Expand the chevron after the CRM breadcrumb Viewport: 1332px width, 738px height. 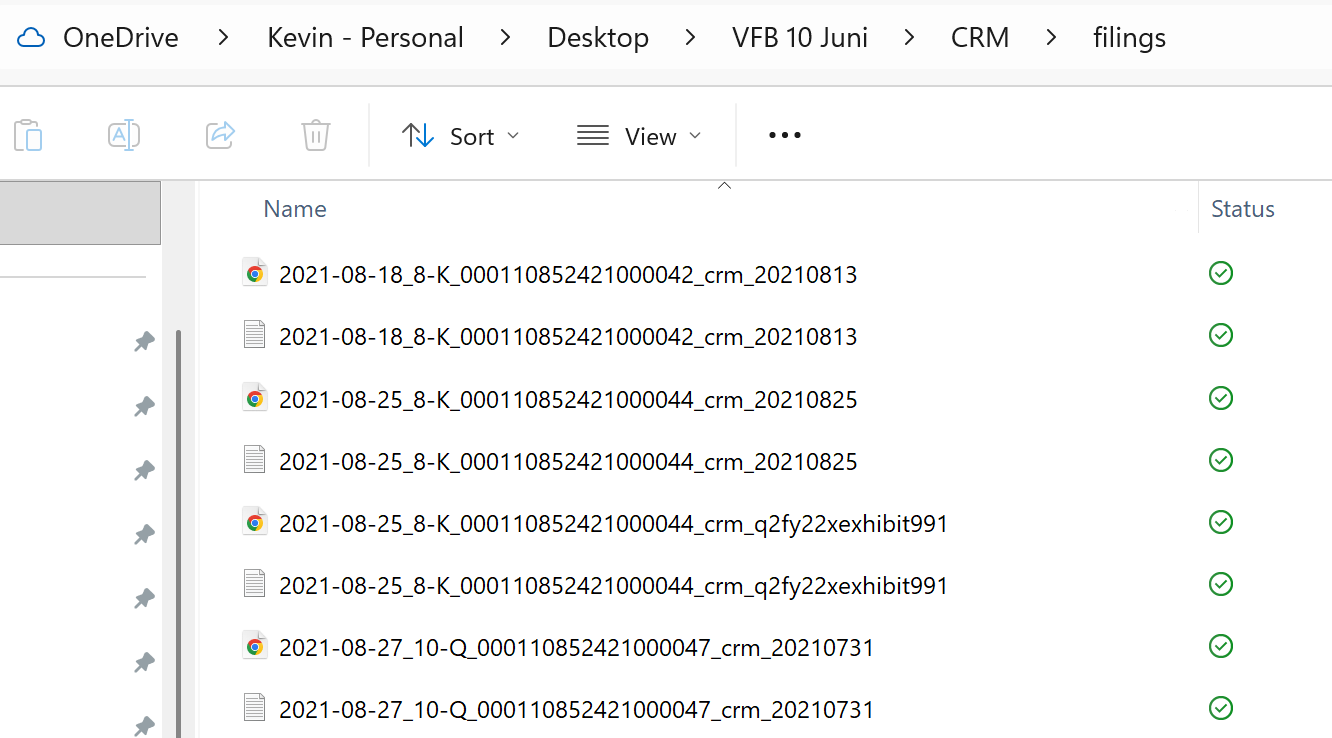coord(1051,38)
